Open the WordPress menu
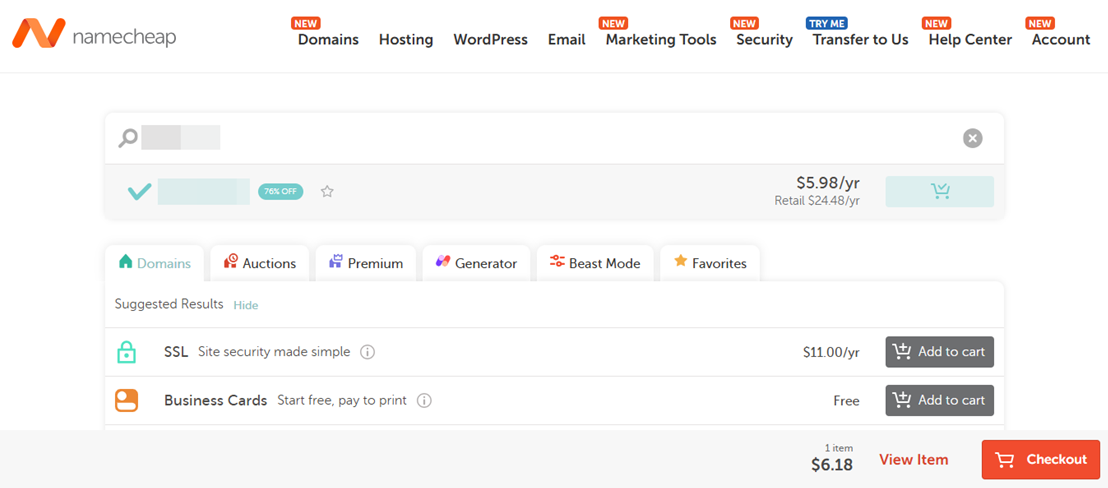Image resolution: width=1108 pixels, height=488 pixels. 490,40
